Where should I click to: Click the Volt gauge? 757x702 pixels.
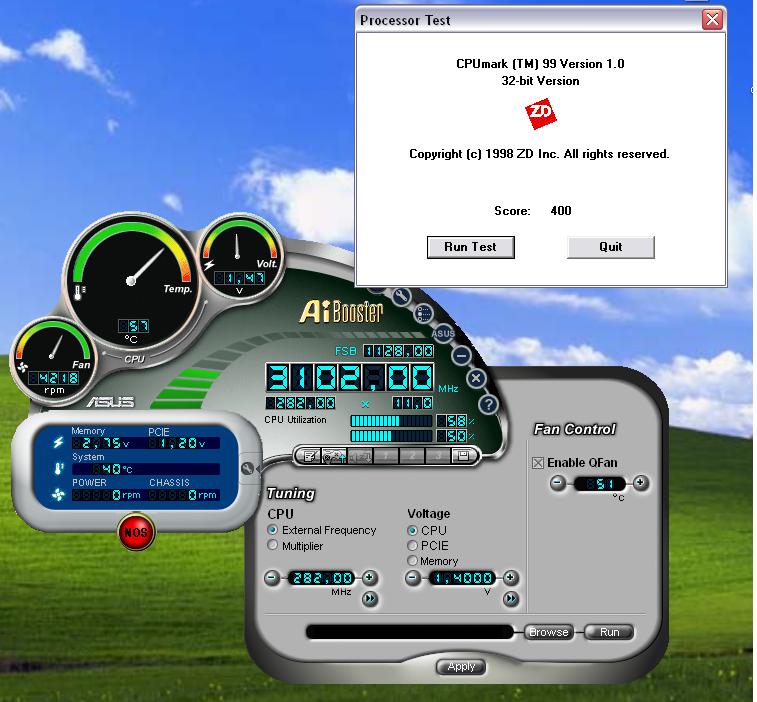click(240, 258)
